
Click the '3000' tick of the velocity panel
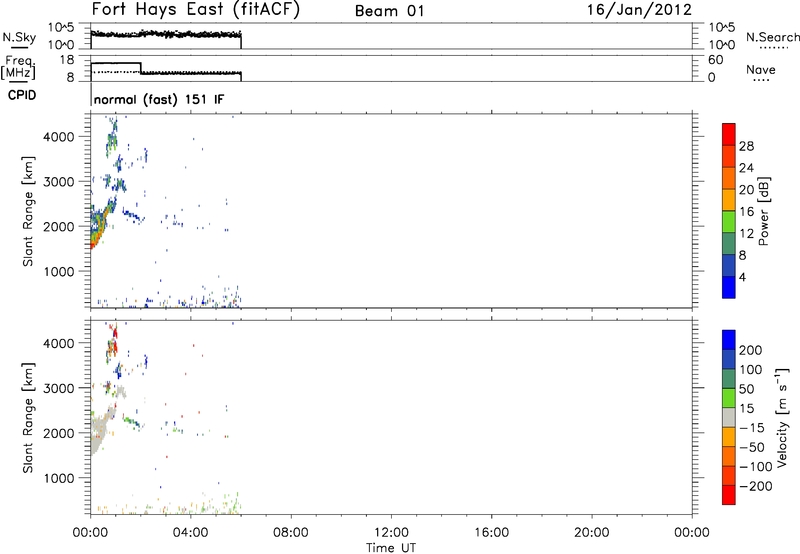58,388
